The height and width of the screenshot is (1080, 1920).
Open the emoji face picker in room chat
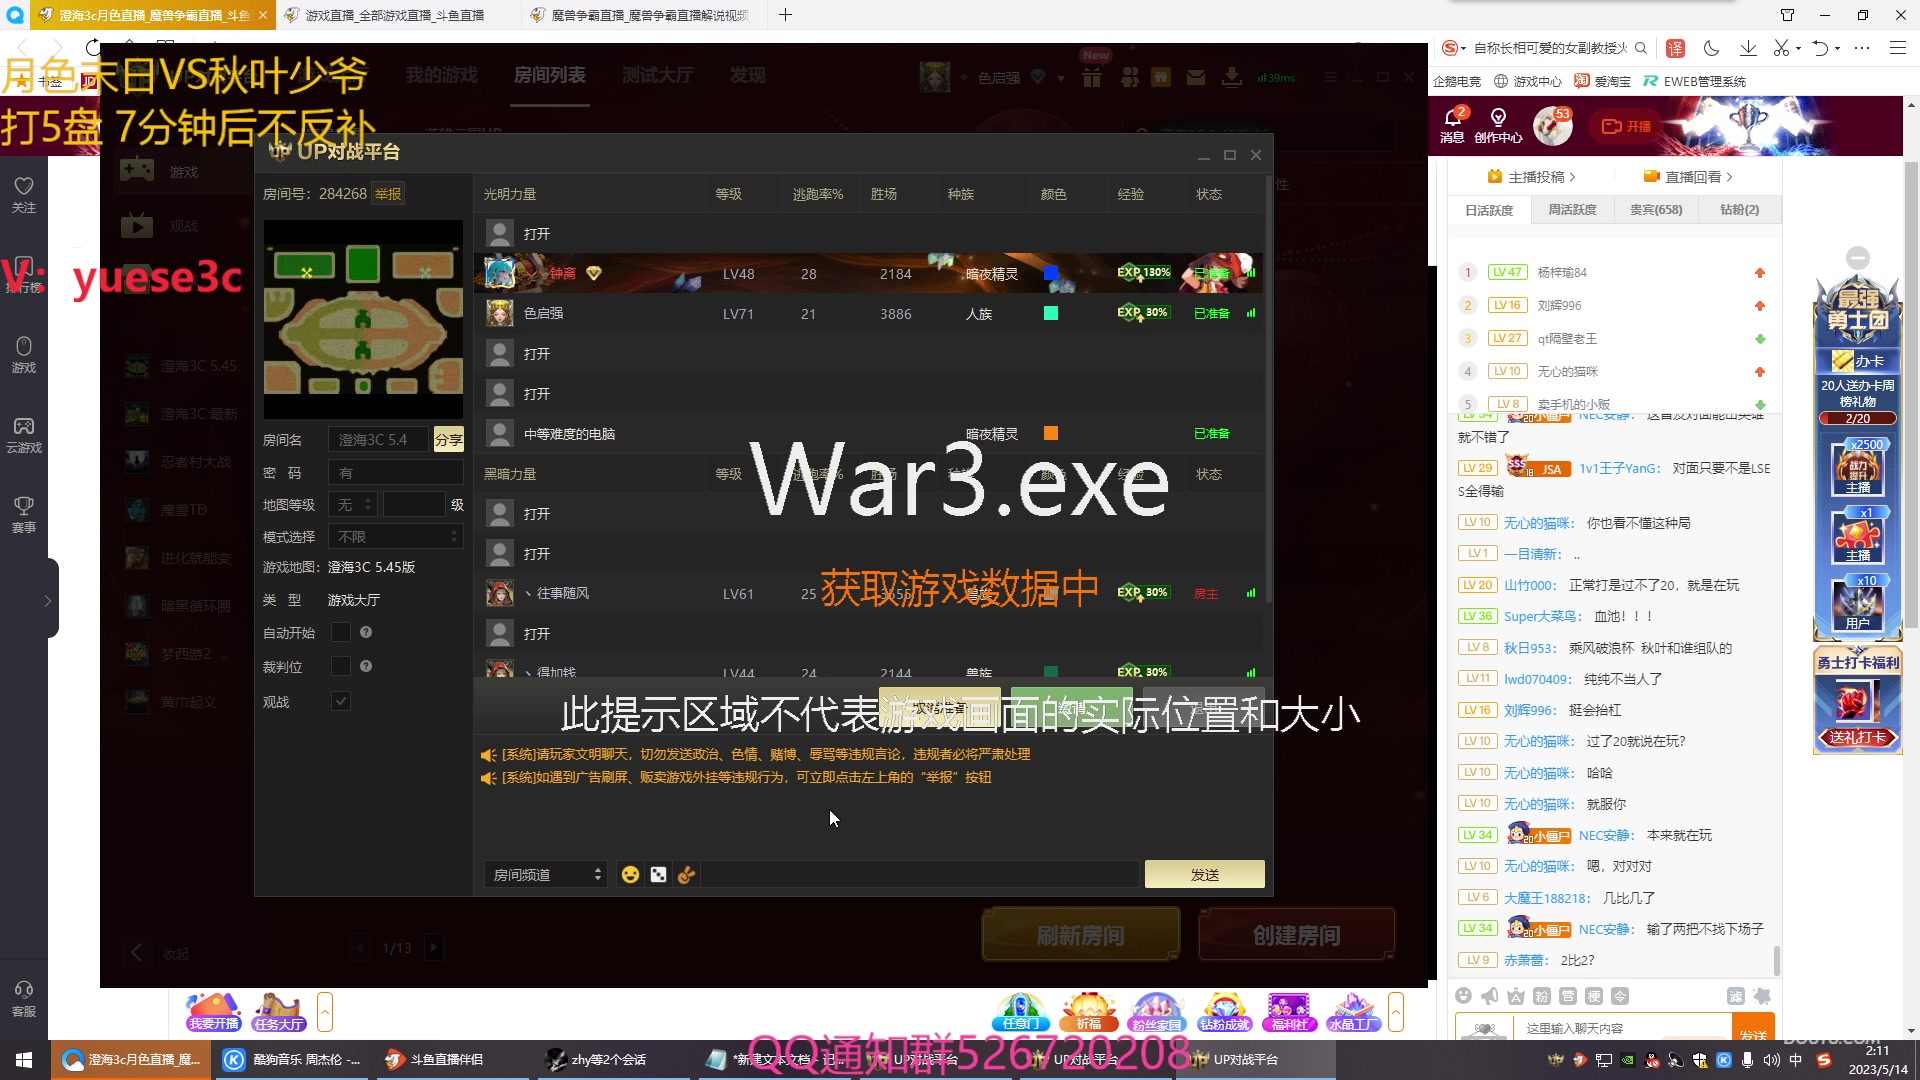[630, 875]
